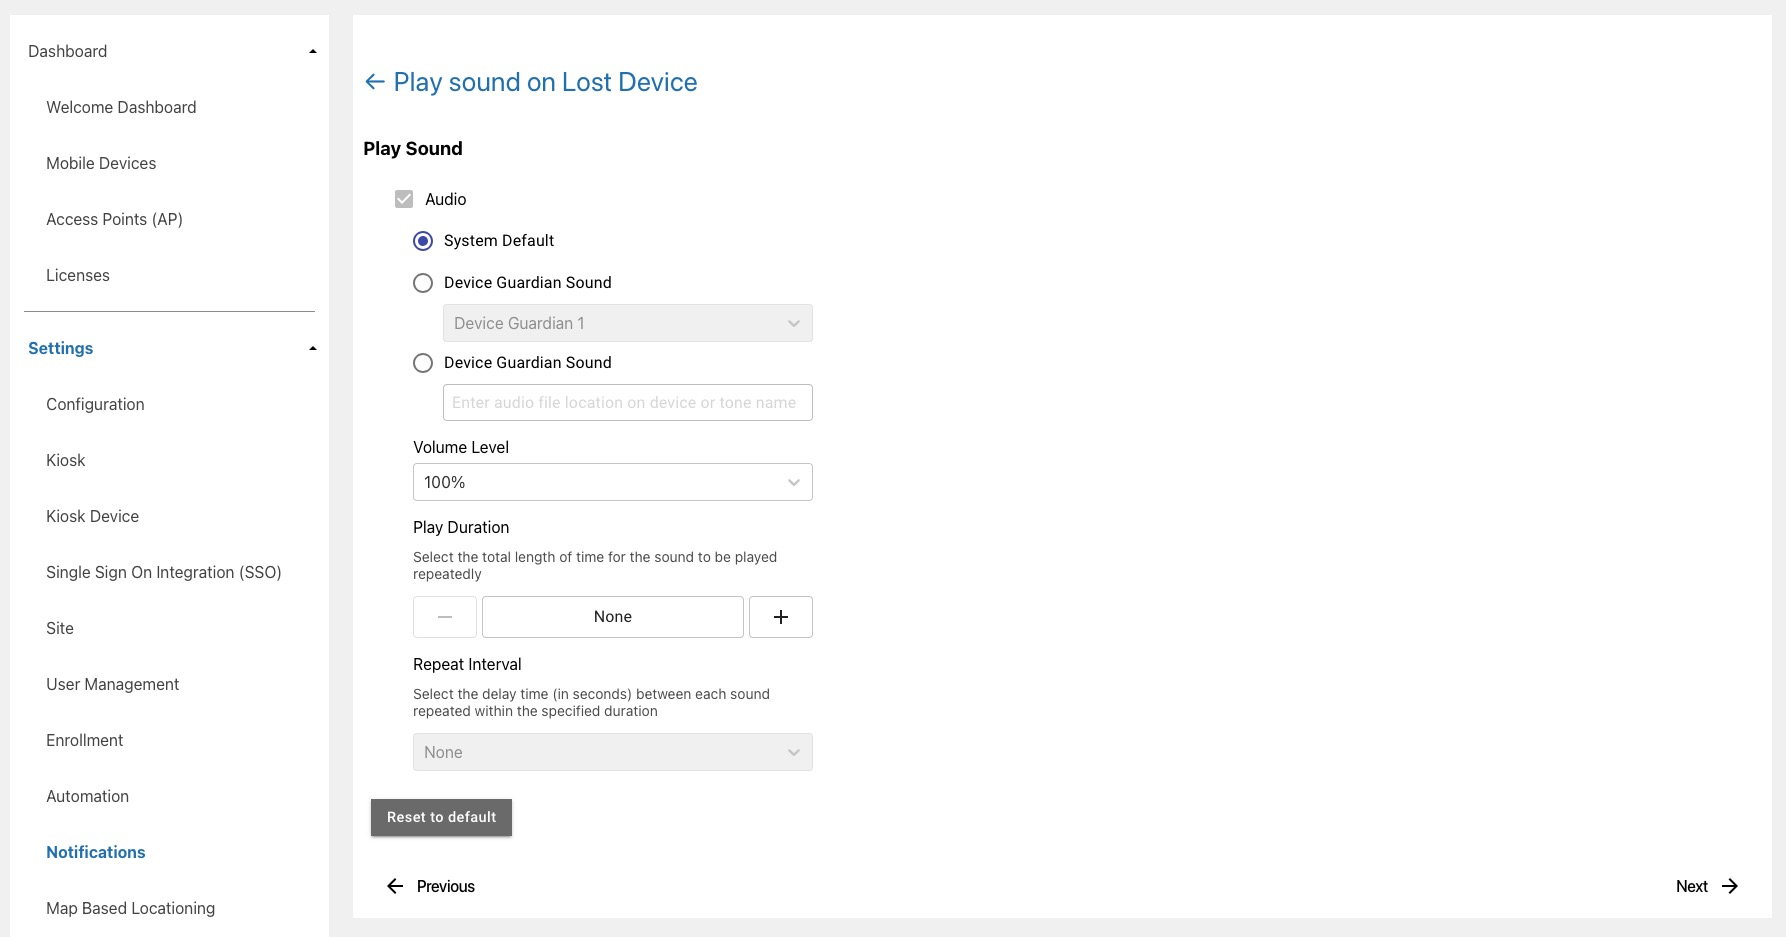Click the Previous arrow icon

[395, 886]
